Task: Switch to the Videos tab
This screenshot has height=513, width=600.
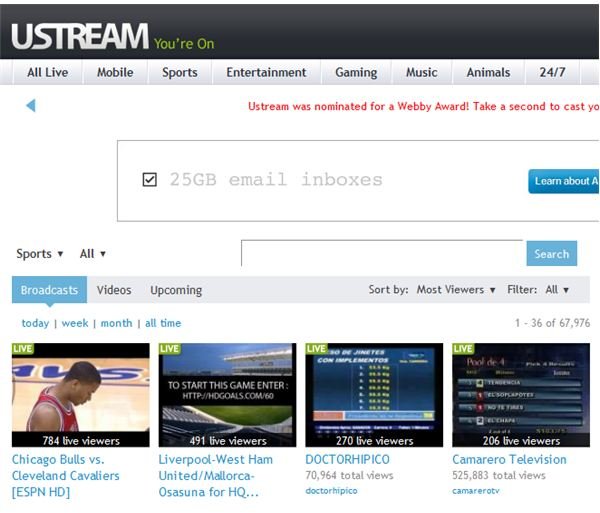Action: pyautogui.click(x=114, y=290)
